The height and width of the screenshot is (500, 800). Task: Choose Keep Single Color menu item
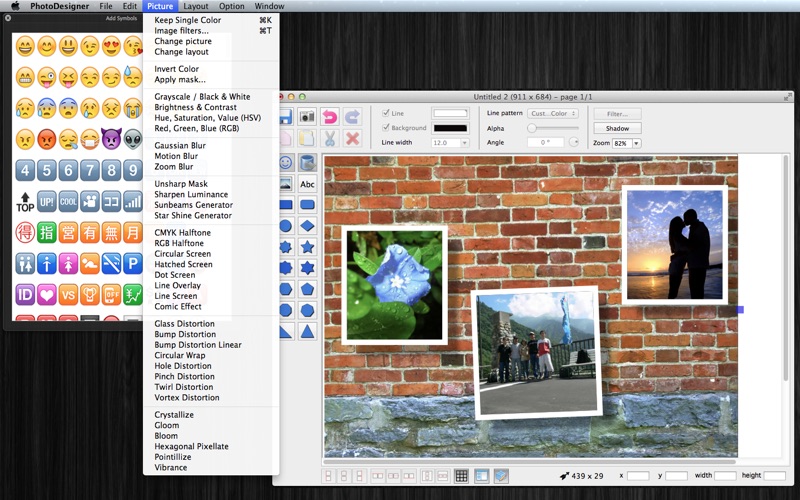[x=211, y=20]
